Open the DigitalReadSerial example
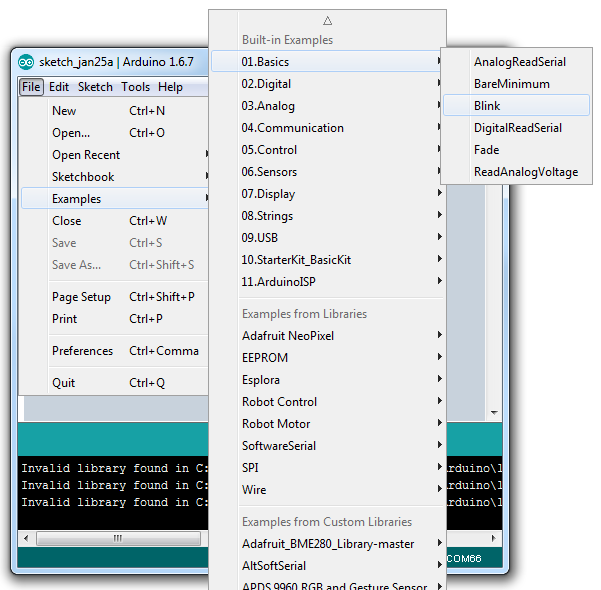601x590 pixels. 516,128
